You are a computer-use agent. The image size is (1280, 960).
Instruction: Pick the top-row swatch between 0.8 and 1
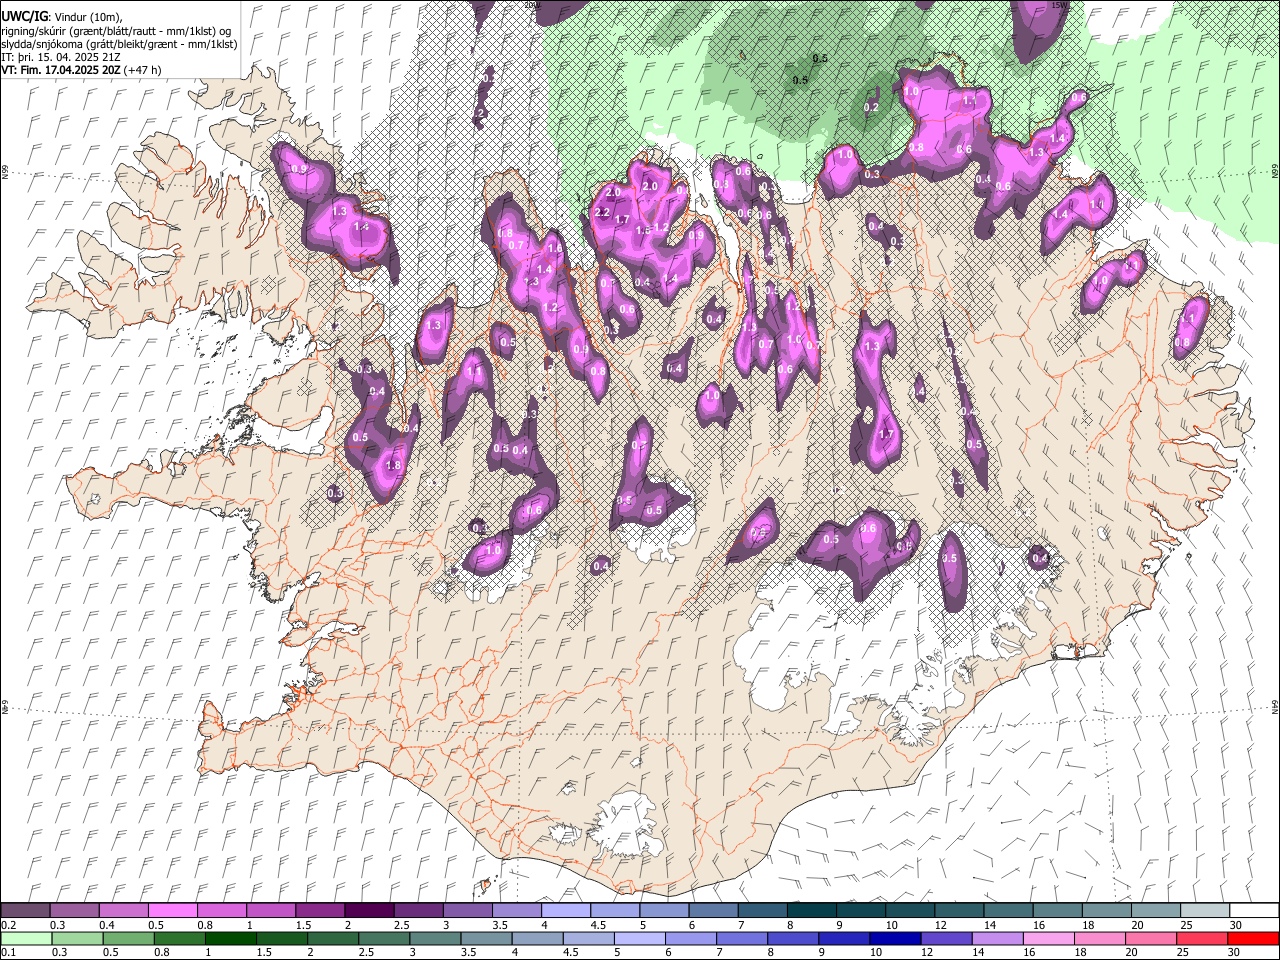click(x=222, y=910)
